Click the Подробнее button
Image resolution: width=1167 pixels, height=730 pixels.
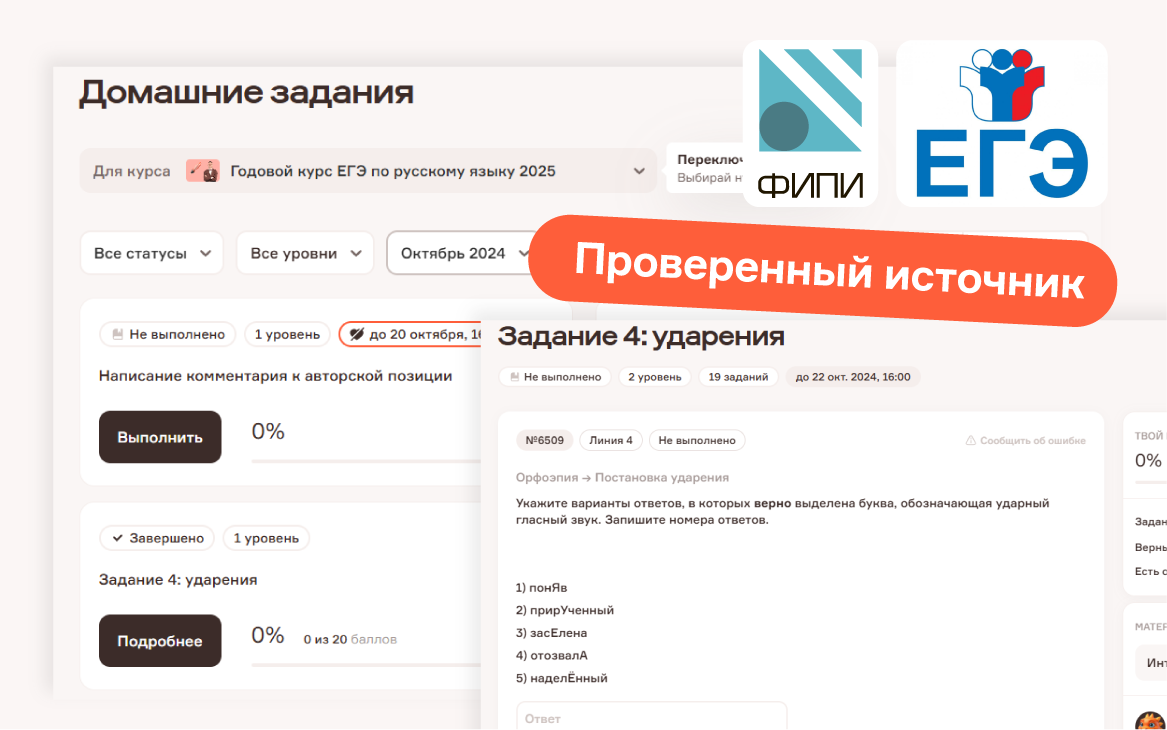pyautogui.click(x=160, y=640)
